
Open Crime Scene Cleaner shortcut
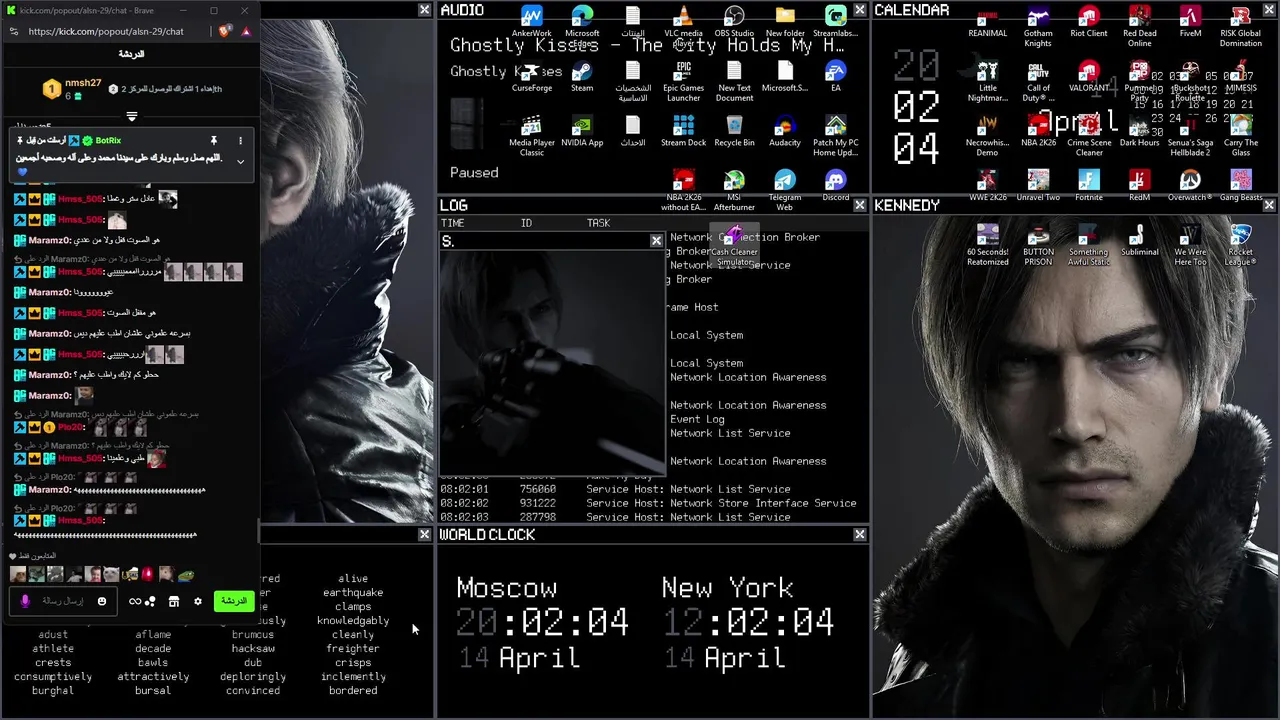click(x=1089, y=136)
